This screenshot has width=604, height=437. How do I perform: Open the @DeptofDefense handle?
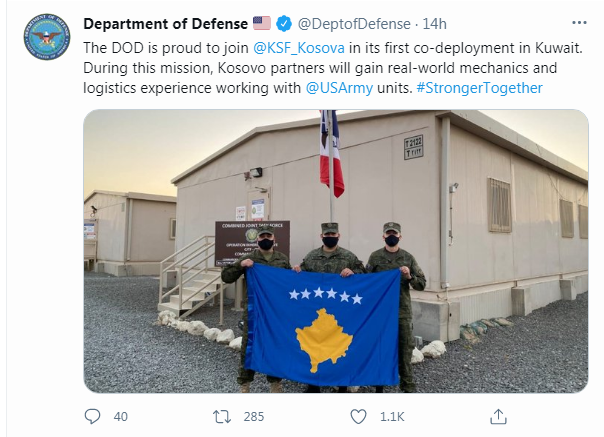click(x=354, y=24)
